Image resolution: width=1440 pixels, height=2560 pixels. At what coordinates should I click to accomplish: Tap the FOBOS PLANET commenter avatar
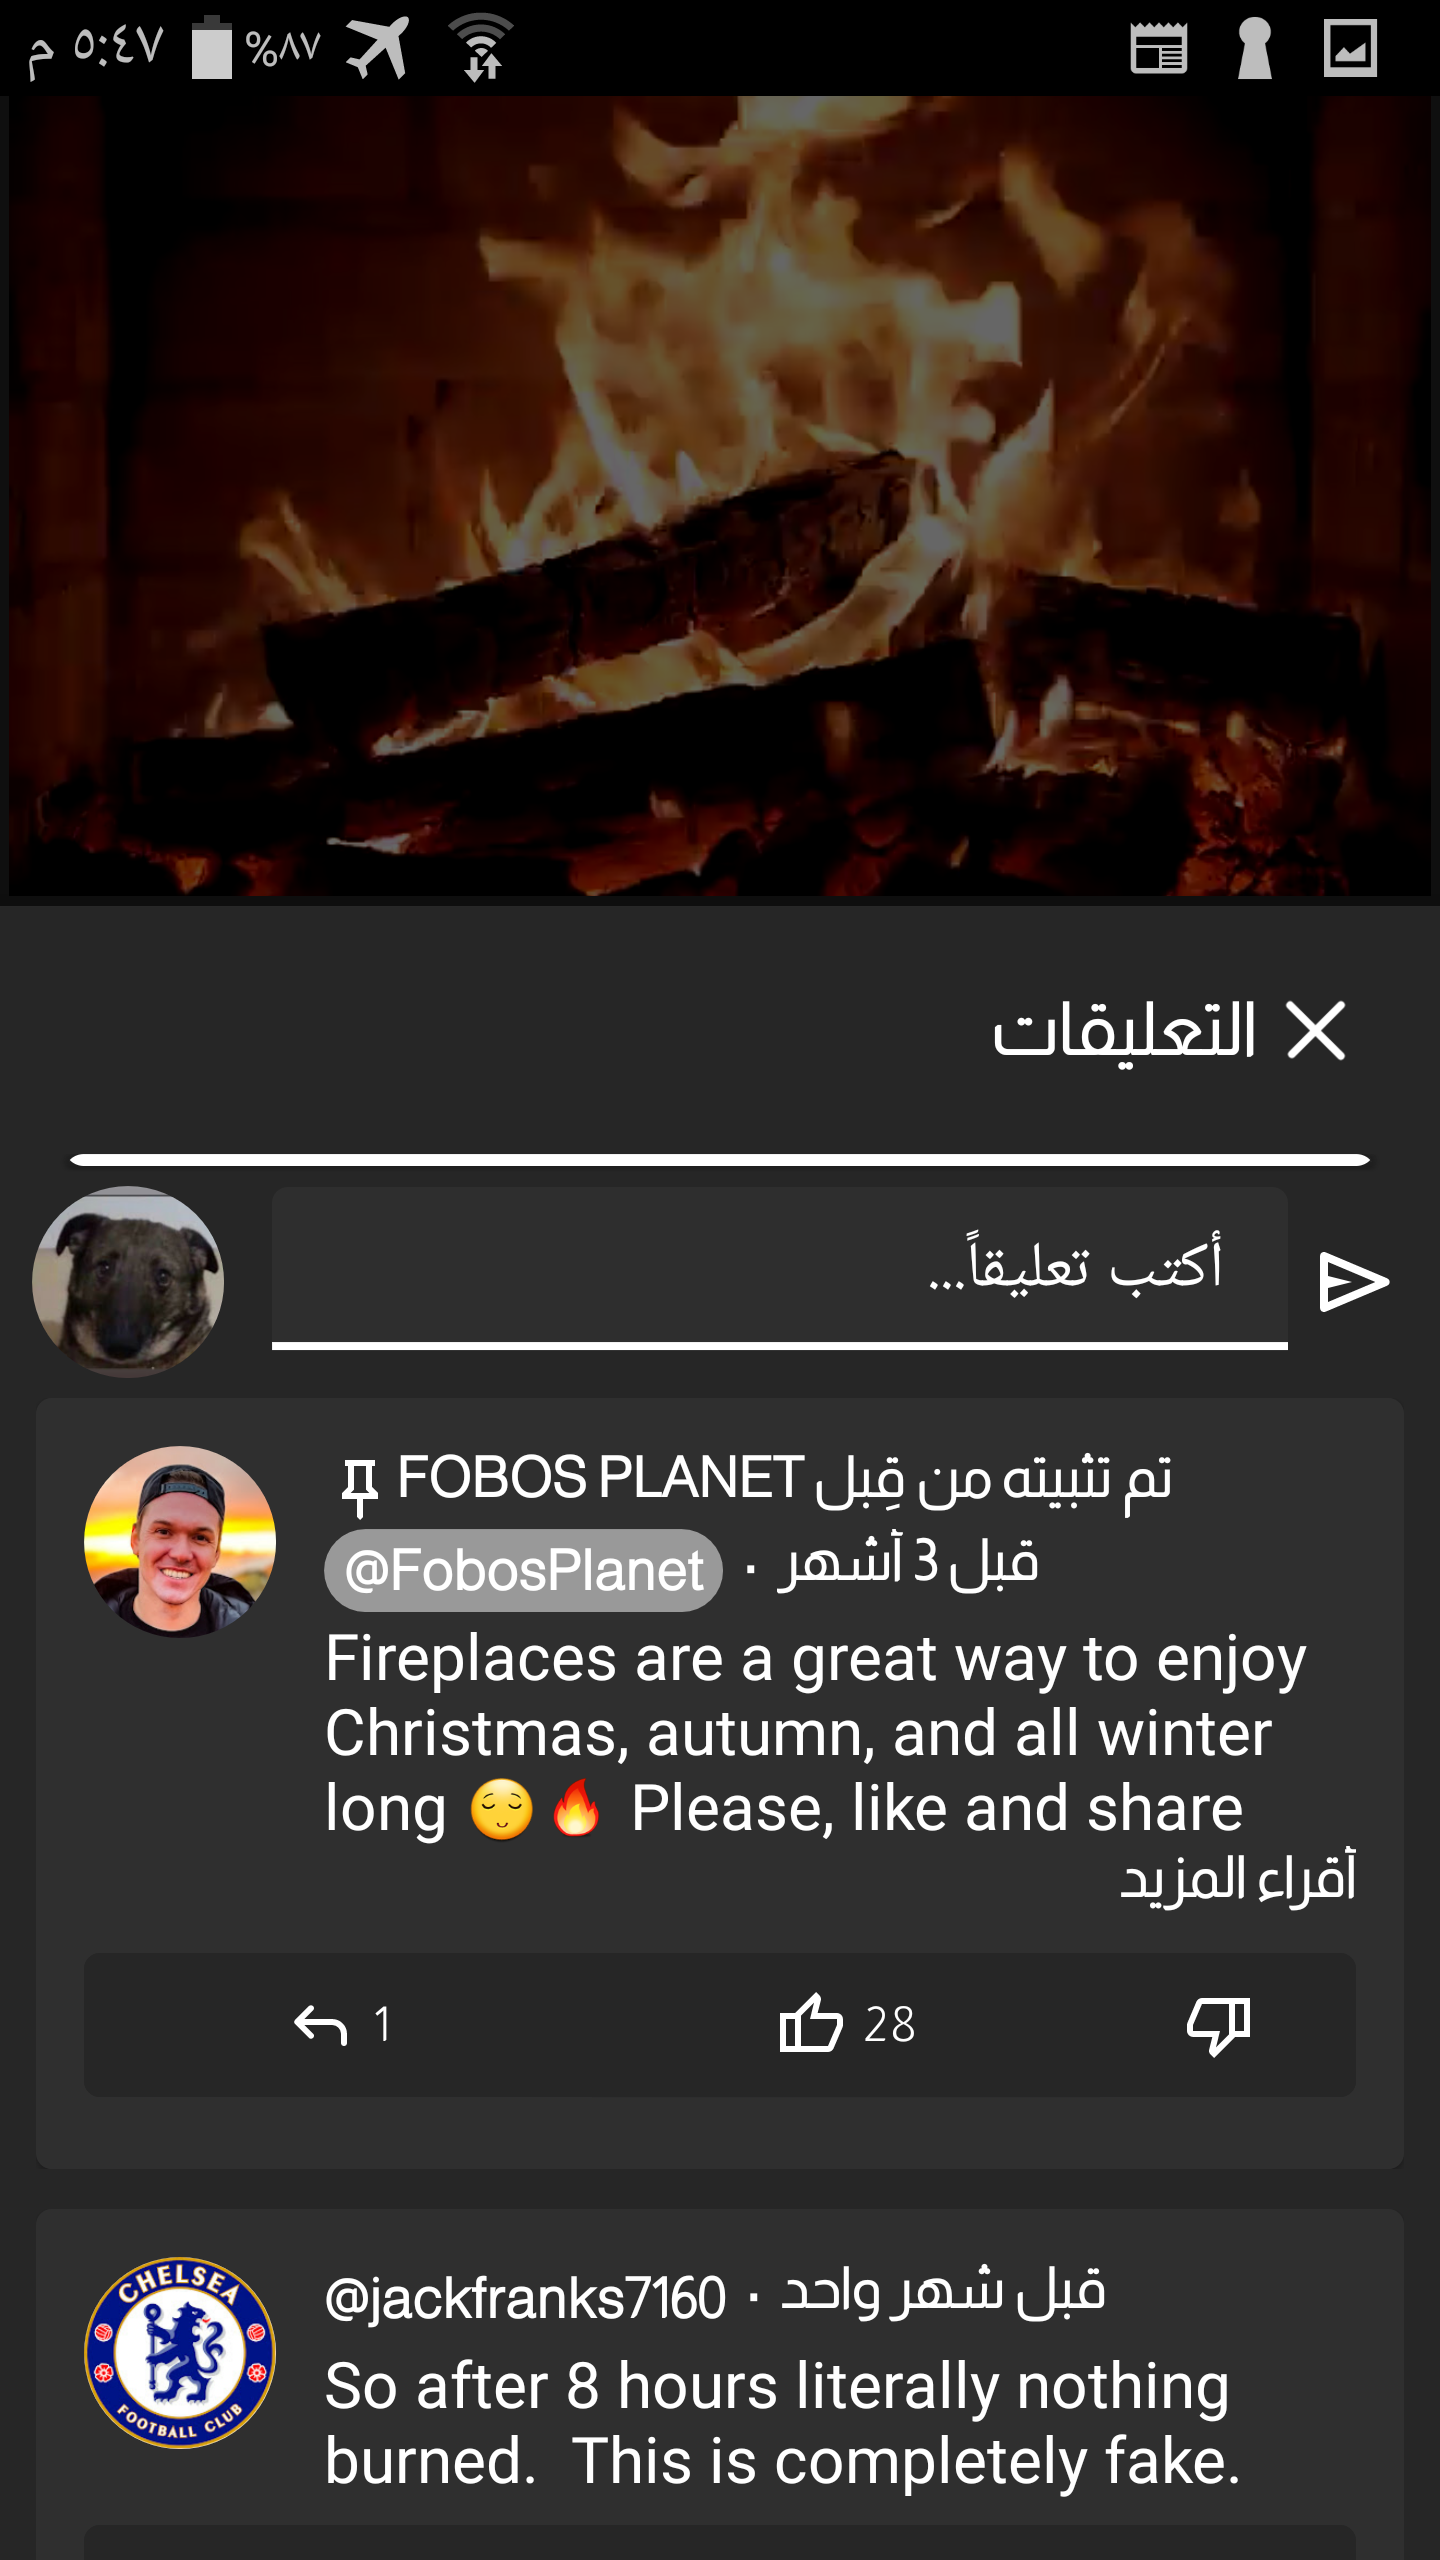[180, 1541]
